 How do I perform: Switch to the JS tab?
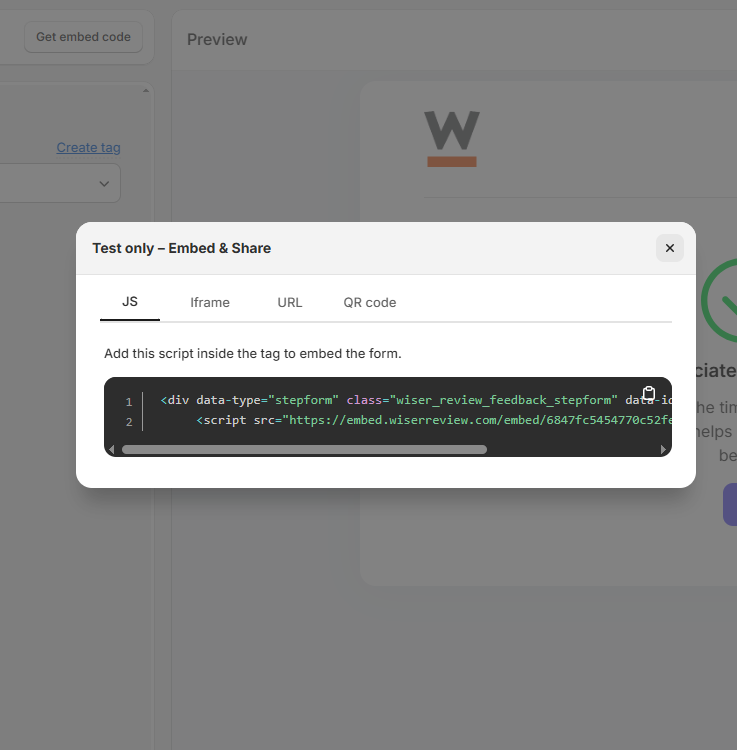tap(130, 302)
